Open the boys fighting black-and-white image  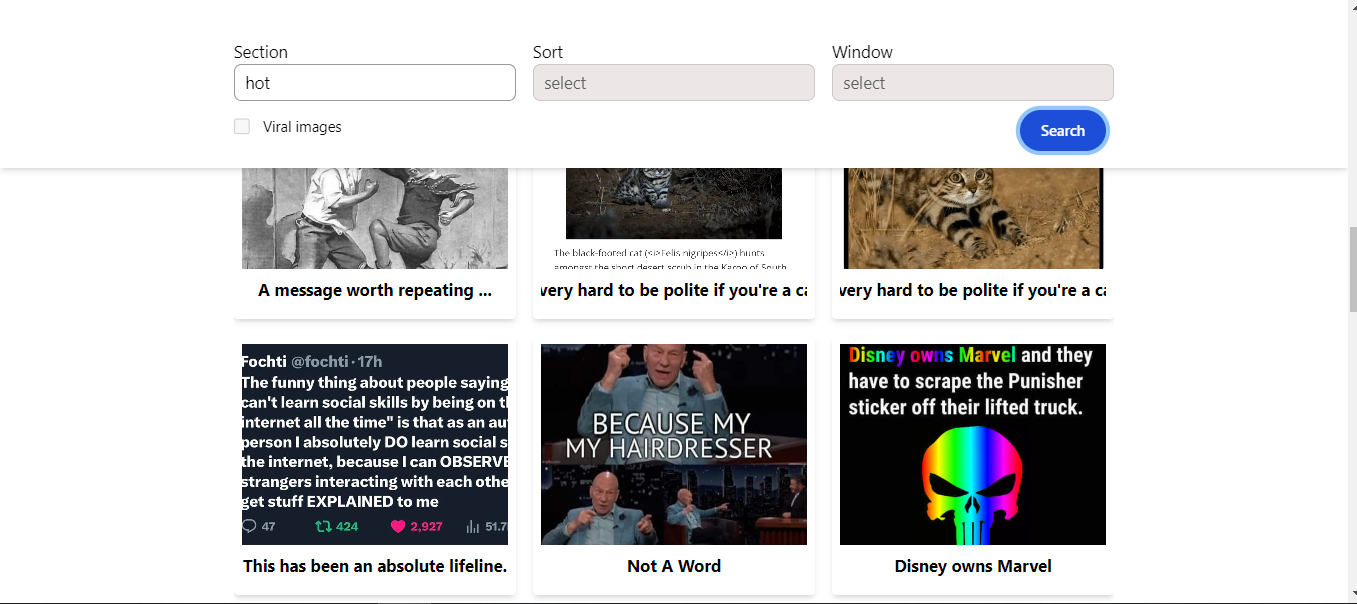click(x=375, y=218)
